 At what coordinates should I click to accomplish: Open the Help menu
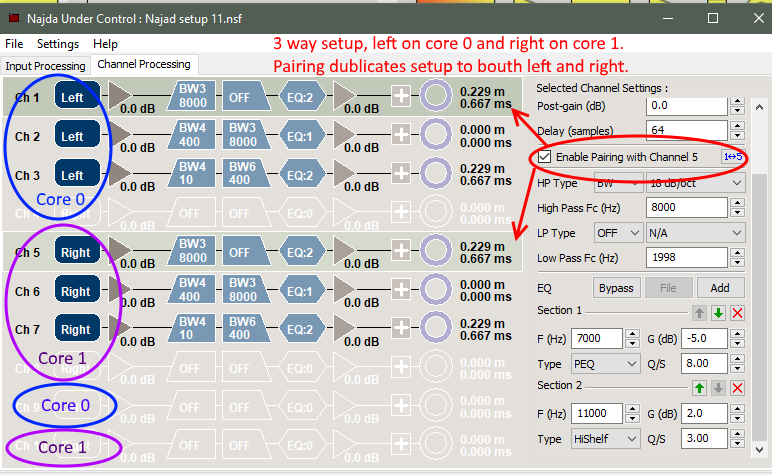[x=105, y=44]
